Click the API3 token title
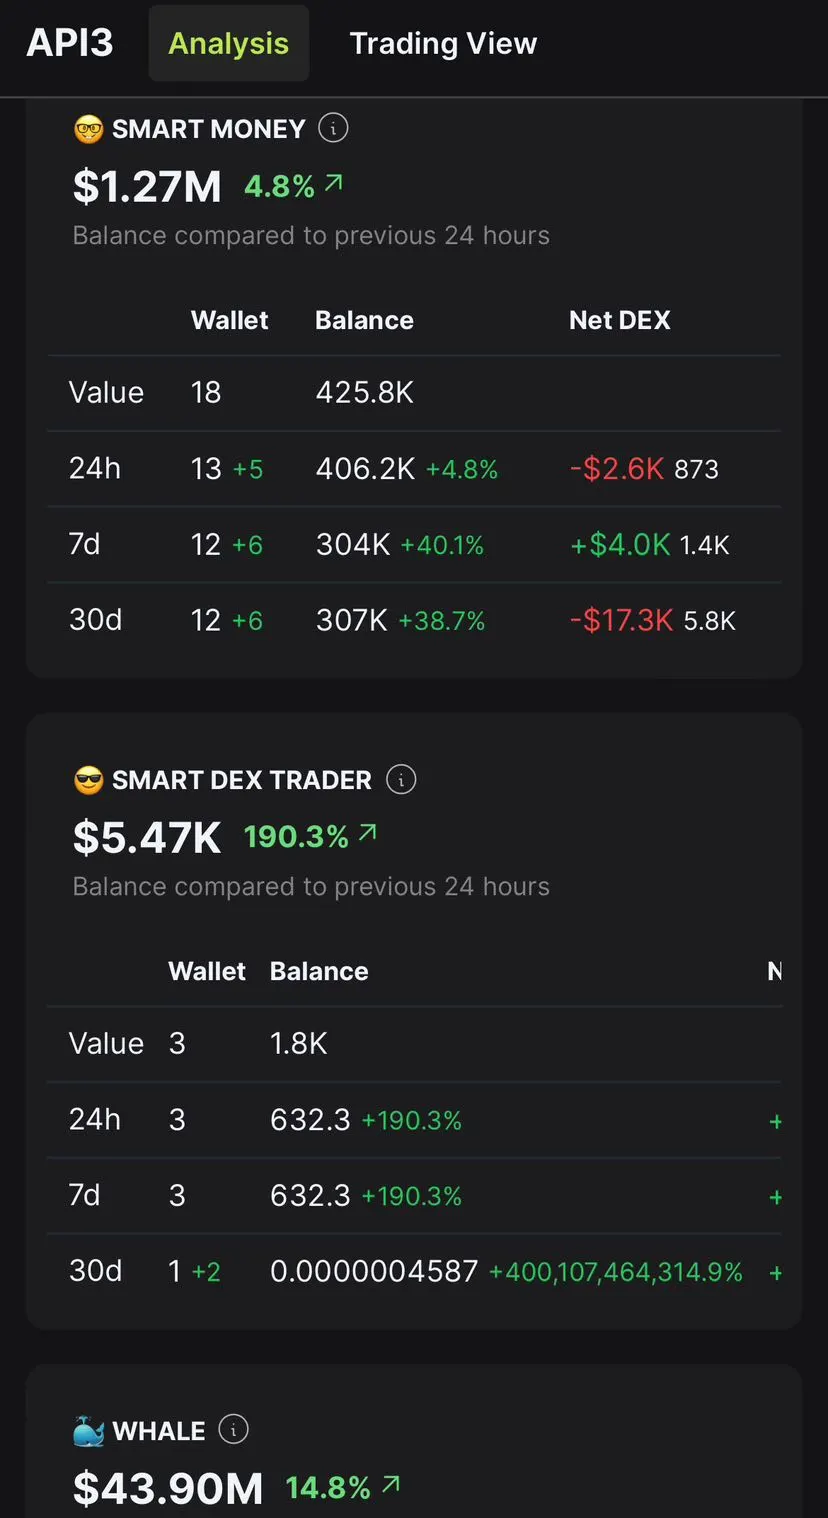This screenshot has width=828, height=1518. click(x=70, y=43)
